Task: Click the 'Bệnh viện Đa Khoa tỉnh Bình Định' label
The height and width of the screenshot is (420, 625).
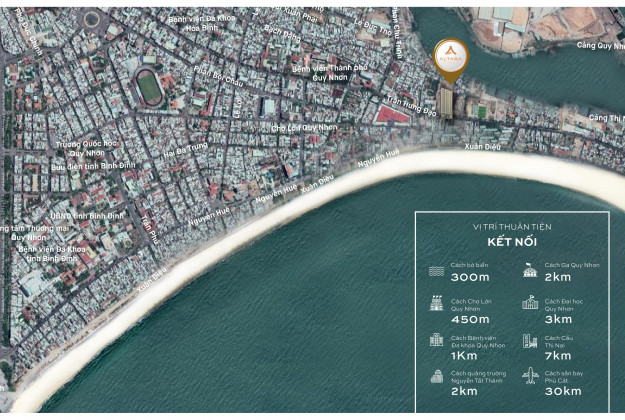Action: pos(52,253)
